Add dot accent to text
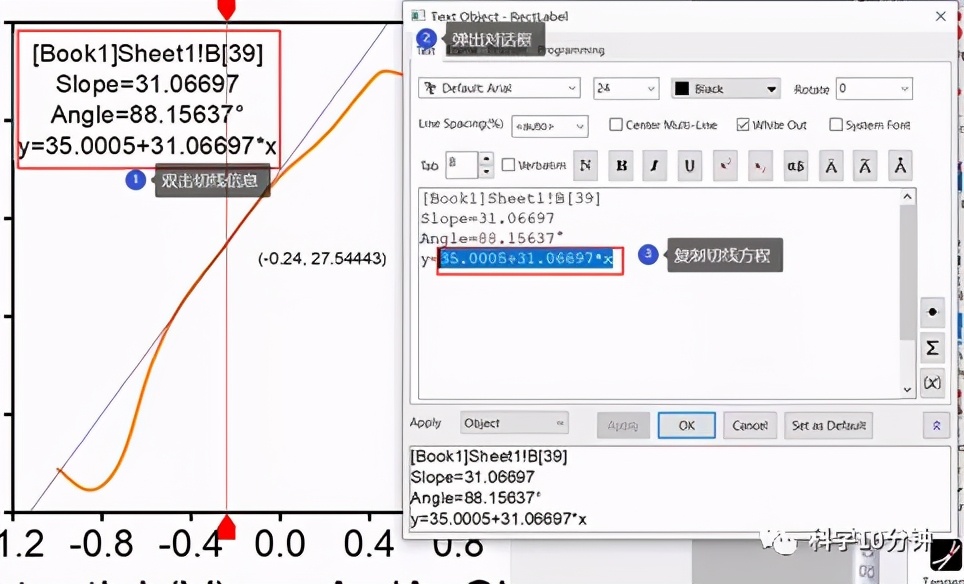 [901, 165]
